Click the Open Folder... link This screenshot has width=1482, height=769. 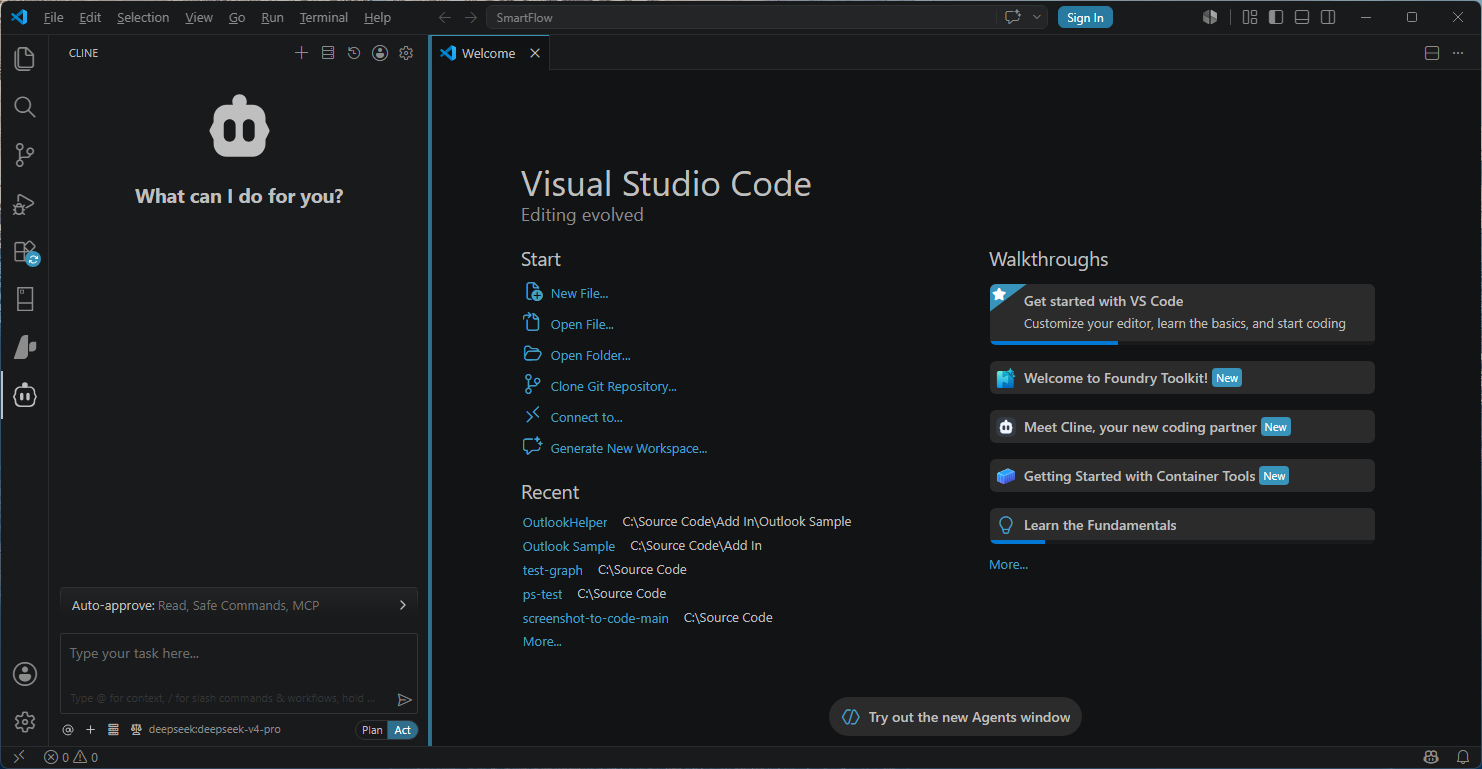590,355
